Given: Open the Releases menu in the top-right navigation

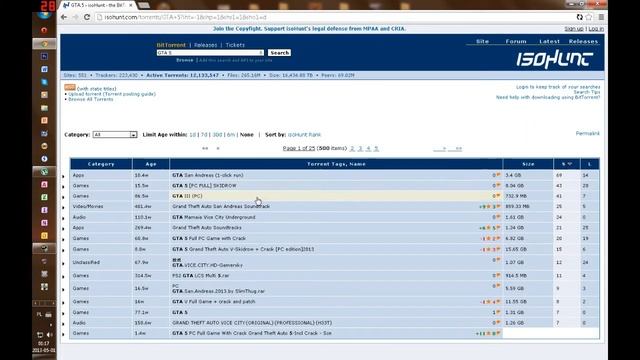Looking at the screenshot, I should coord(583,41).
